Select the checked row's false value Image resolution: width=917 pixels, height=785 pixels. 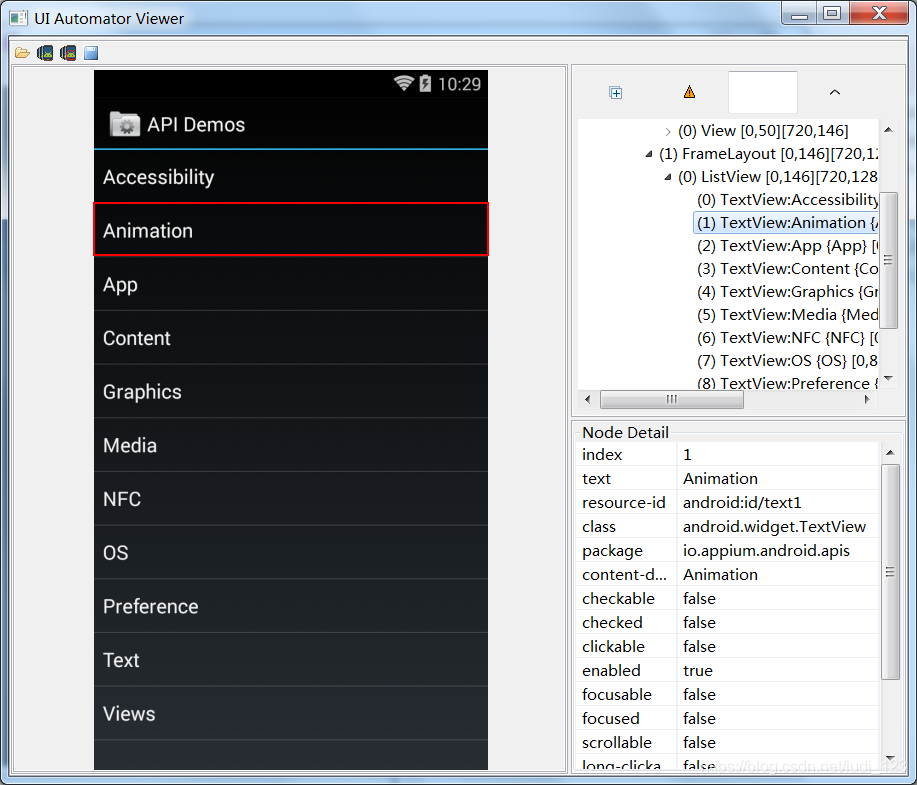coord(777,622)
